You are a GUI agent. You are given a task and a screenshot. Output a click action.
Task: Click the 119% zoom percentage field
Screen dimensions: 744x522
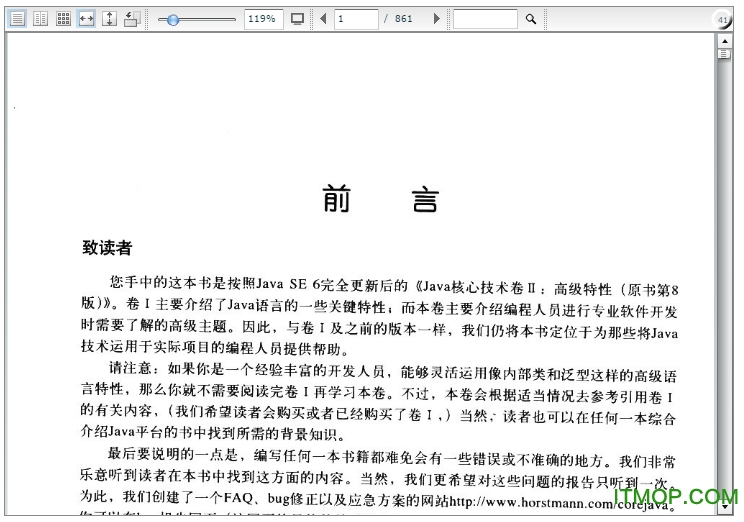(x=263, y=19)
